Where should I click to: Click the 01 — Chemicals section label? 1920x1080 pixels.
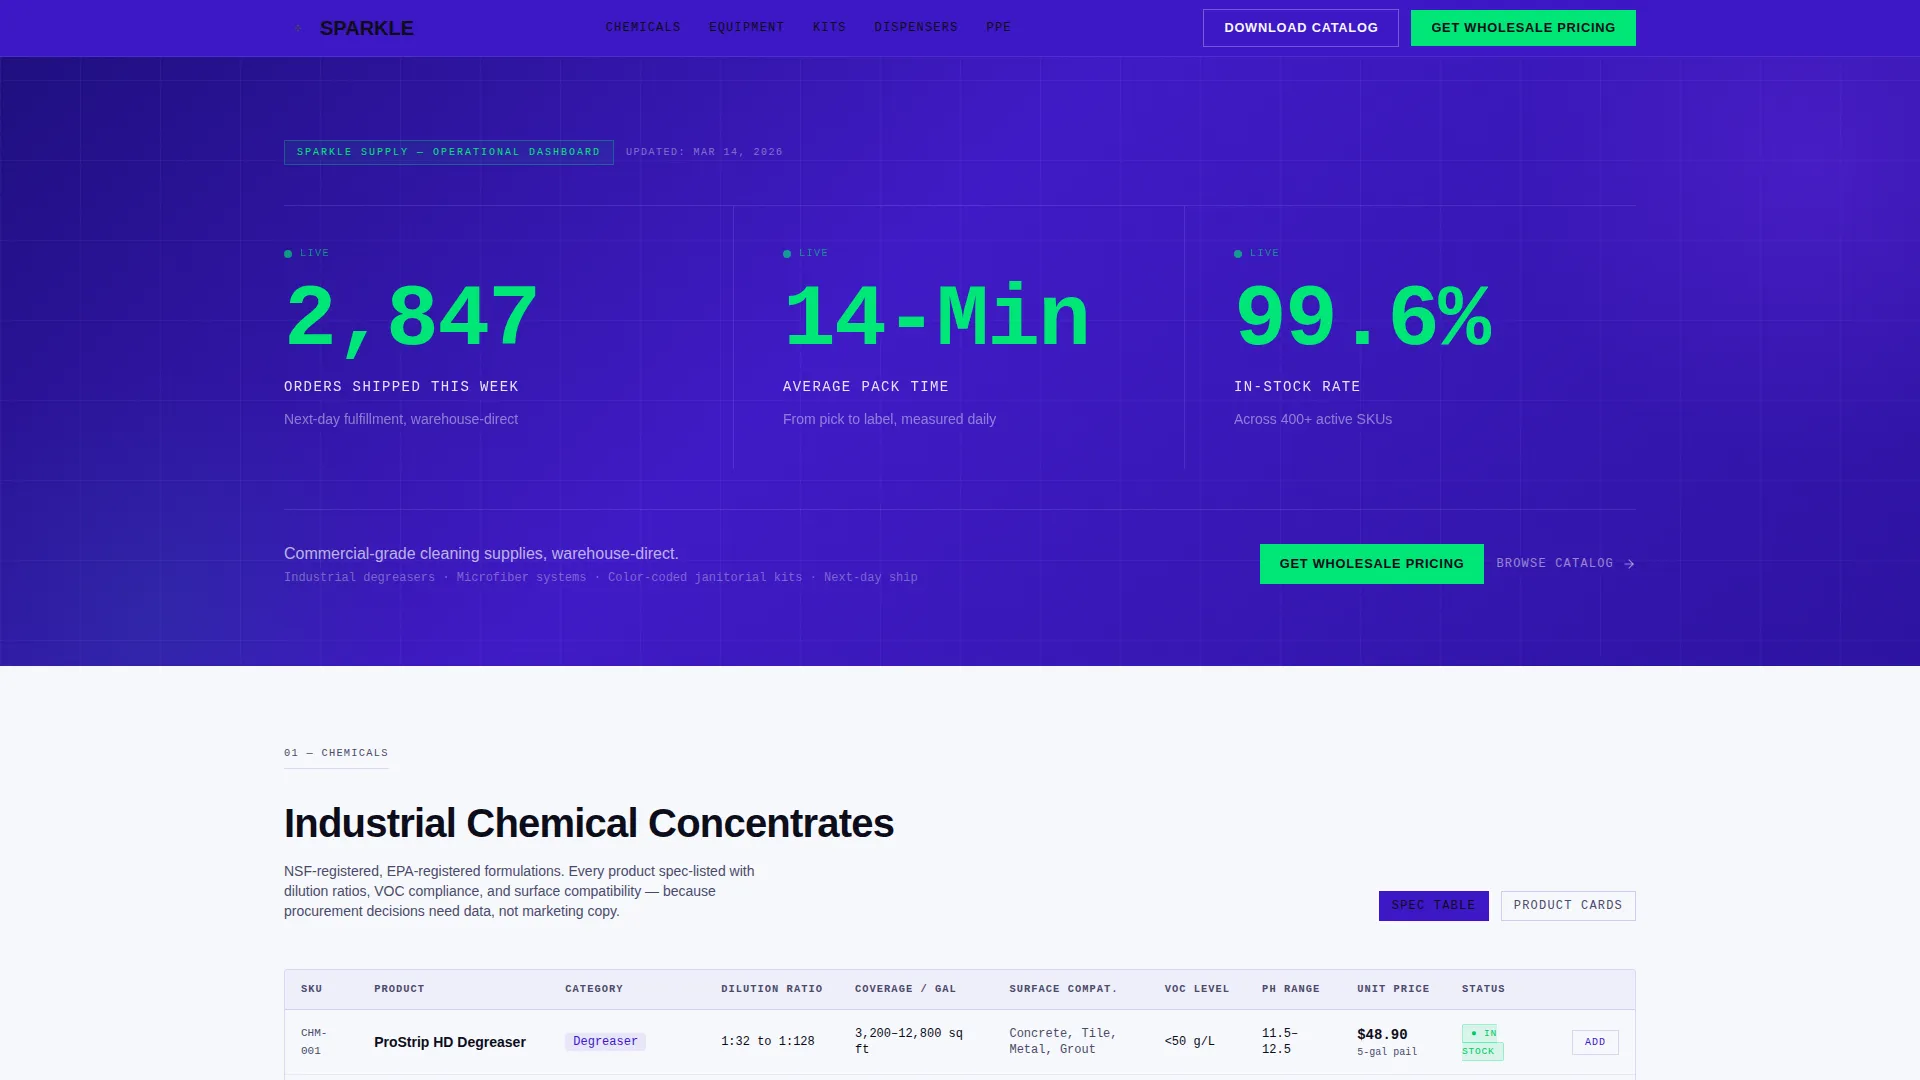(336, 753)
